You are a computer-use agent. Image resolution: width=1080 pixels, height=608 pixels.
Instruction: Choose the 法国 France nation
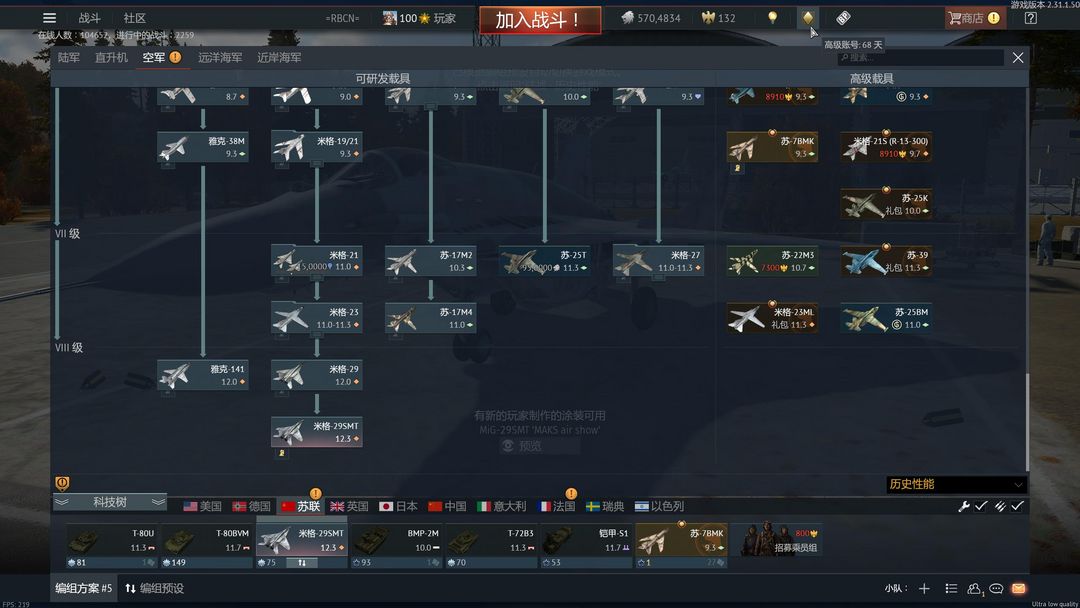point(557,506)
